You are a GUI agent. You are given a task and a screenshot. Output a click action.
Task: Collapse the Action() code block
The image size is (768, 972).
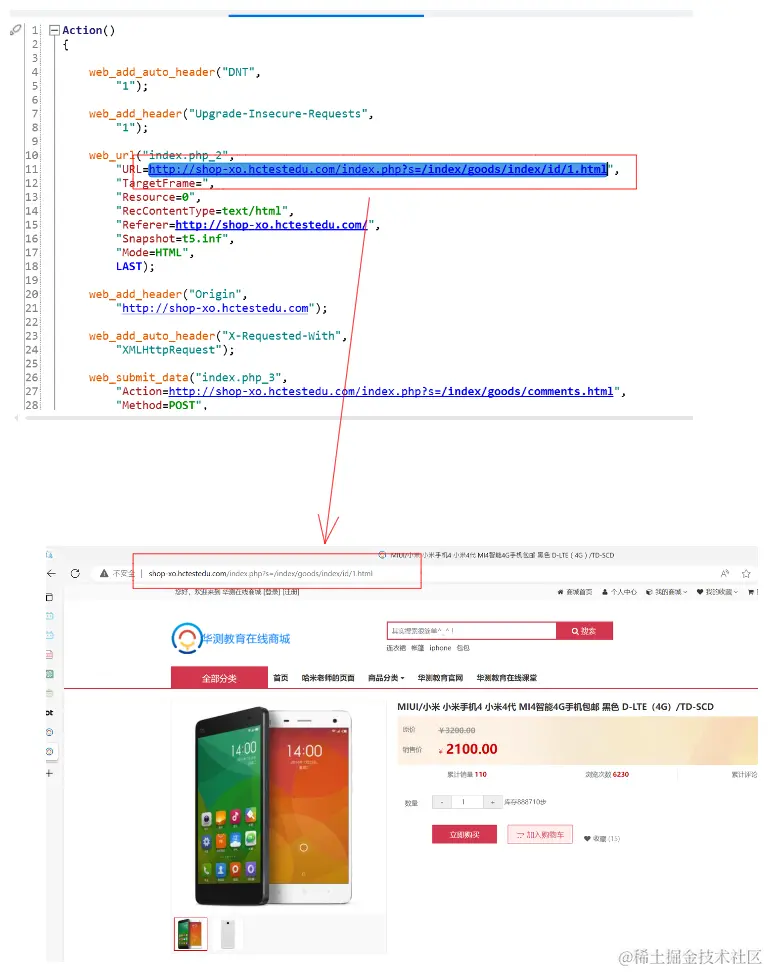coord(55,30)
